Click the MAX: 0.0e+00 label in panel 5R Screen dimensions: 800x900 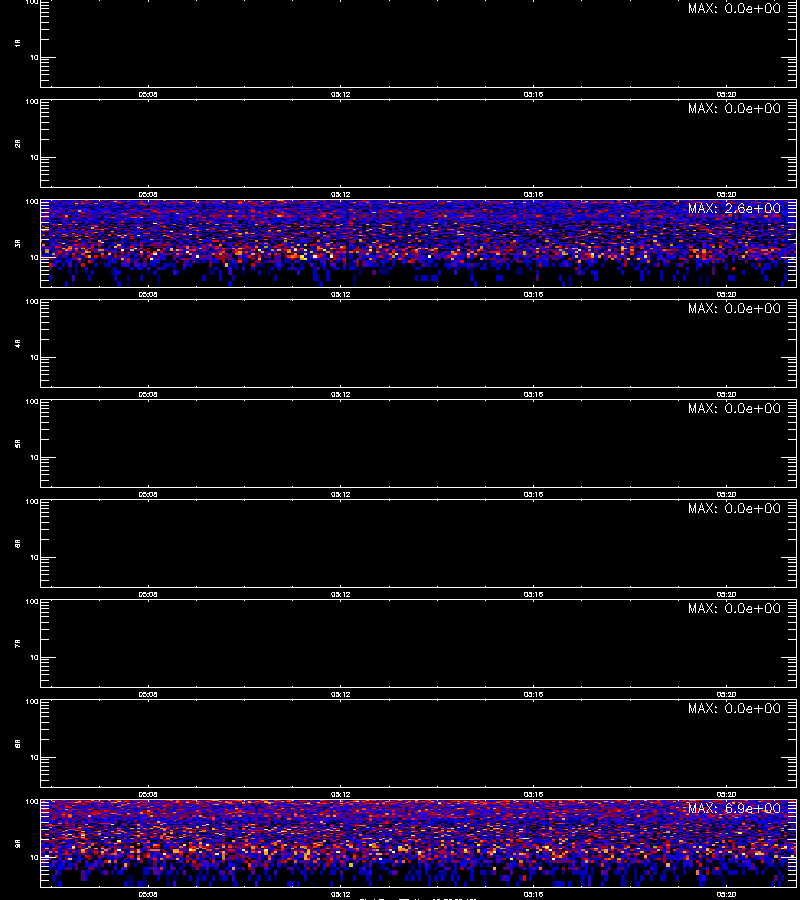[734, 408]
